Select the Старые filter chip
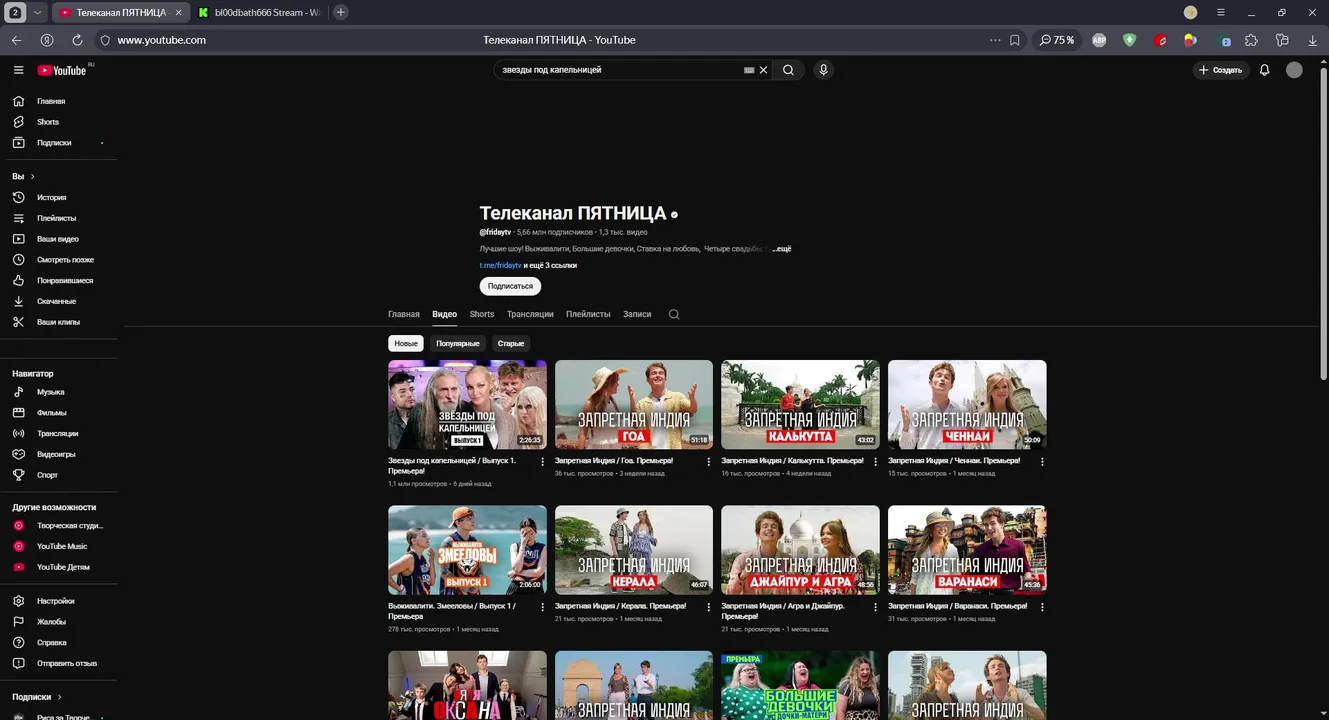Viewport: 1329px width, 720px height. pos(511,343)
